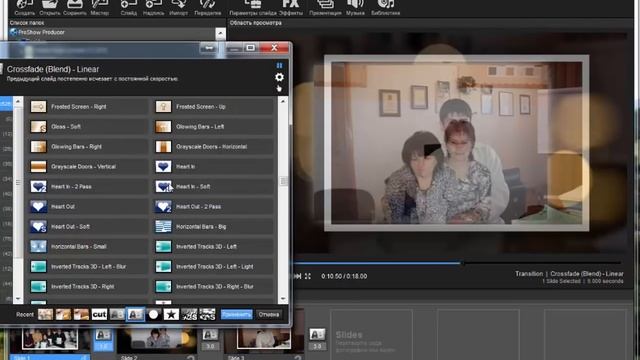Select the Slide 1 thumbnail in timeline
Viewport: 640px width, 360px height.
(50, 340)
